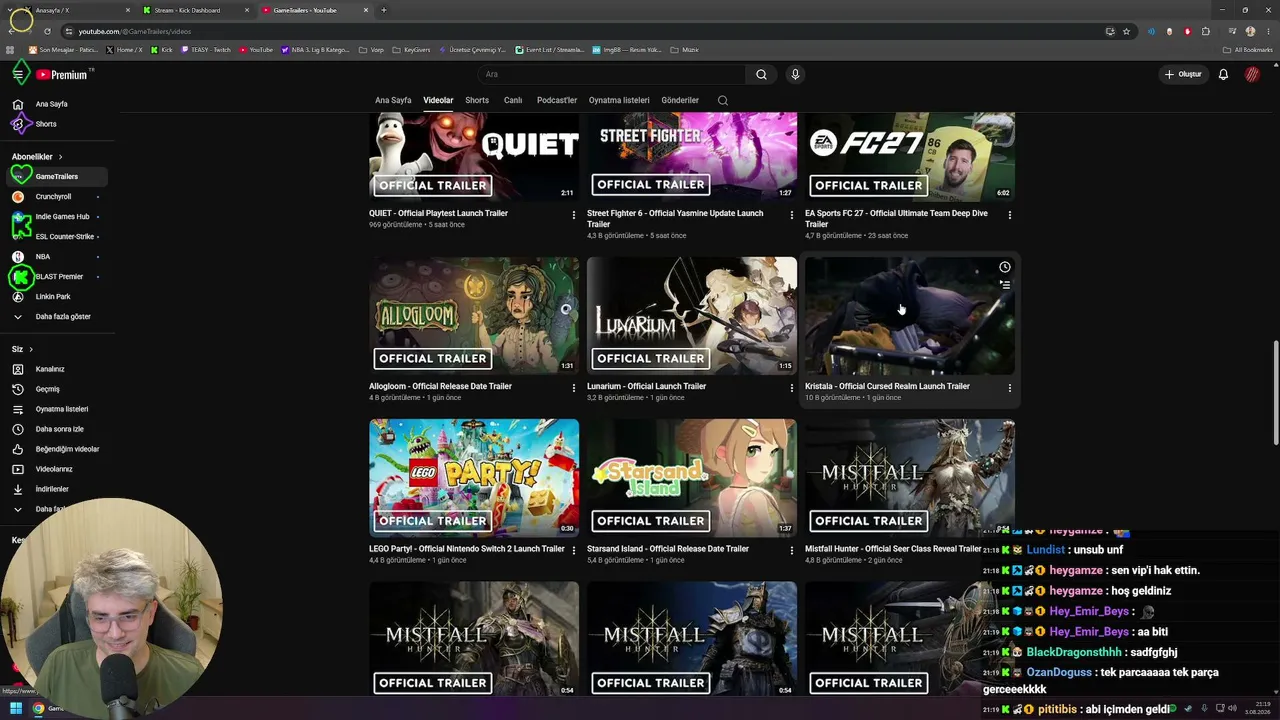Click the page vertical scrollbar thumb
This screenshot has width=1280, height=720.
click(1275, 393)
